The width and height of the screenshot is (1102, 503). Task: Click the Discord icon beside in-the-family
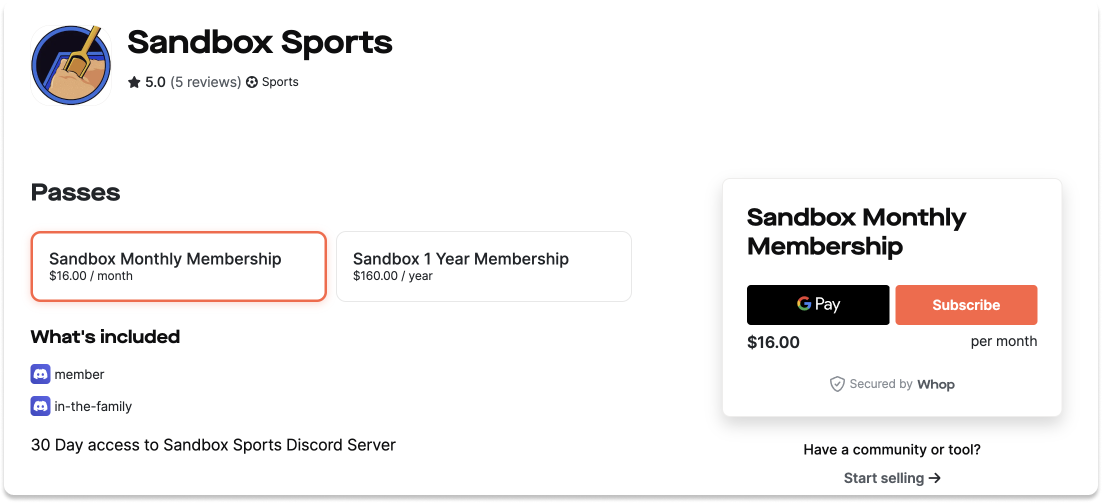(41, 406)
